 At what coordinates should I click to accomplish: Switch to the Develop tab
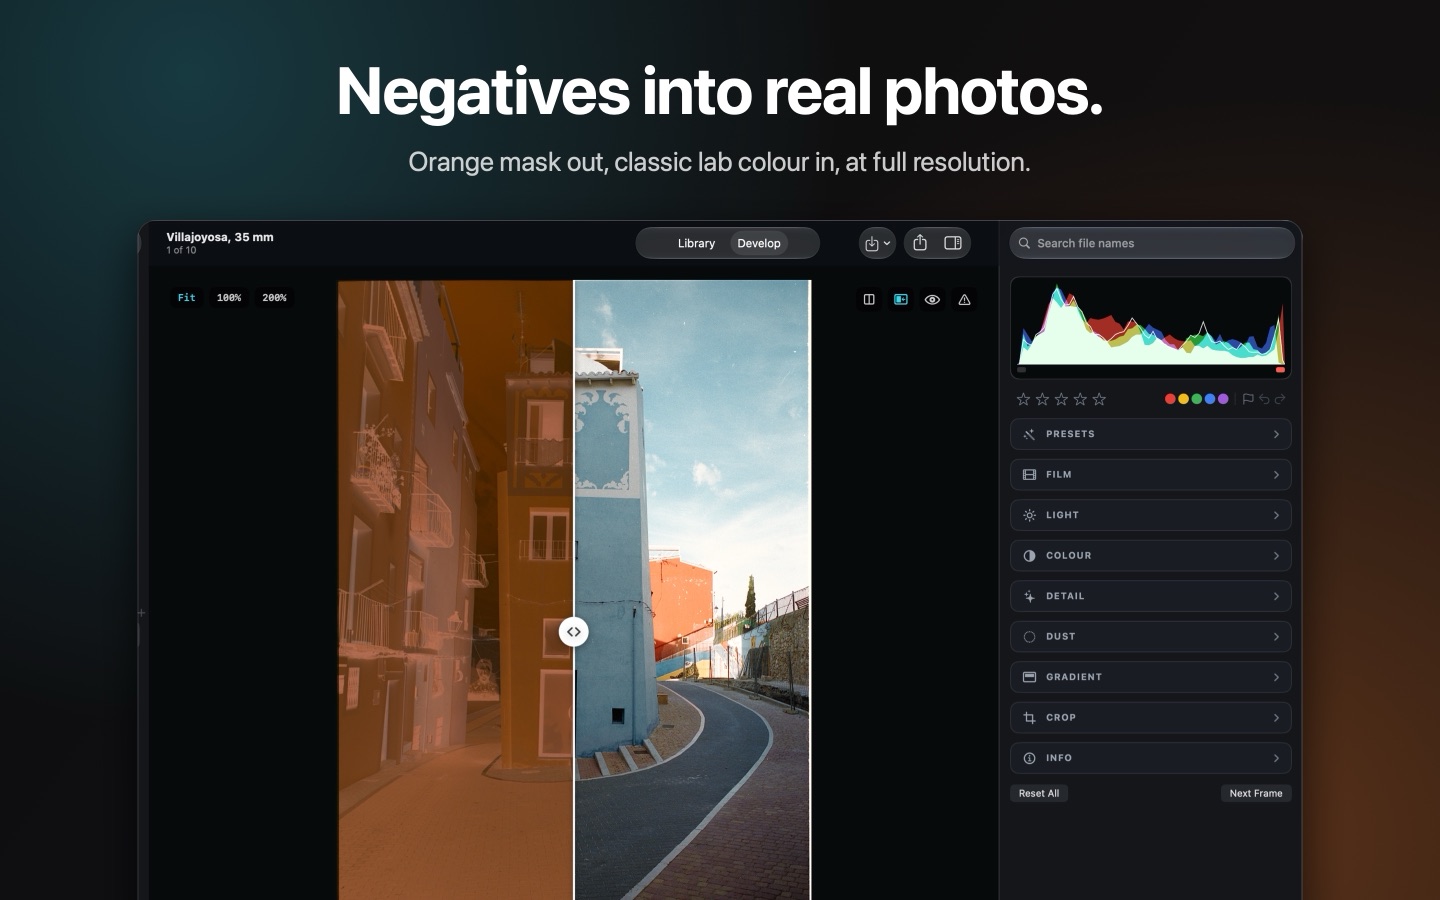tap(759, 243)
